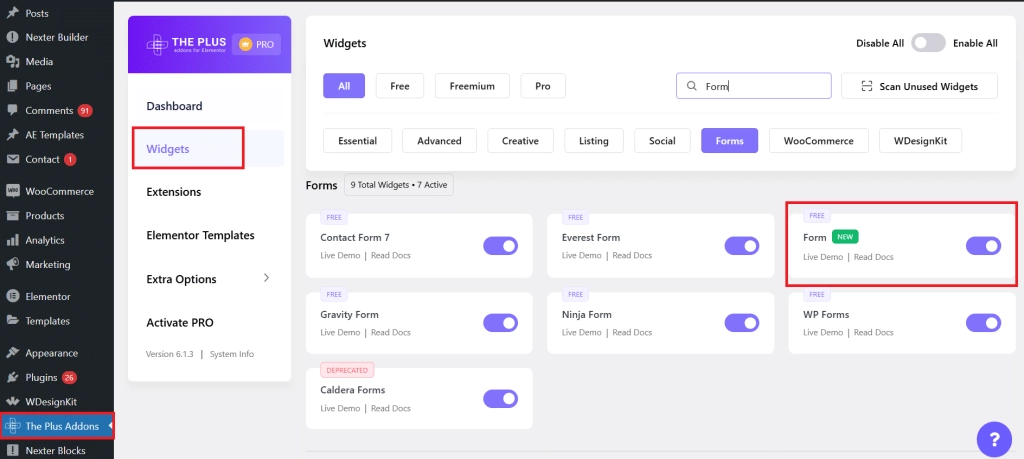The width and height of the screenshot is (1024, 459).
Task: Toggle the Ninja Form widget switch
Action: 742,323
